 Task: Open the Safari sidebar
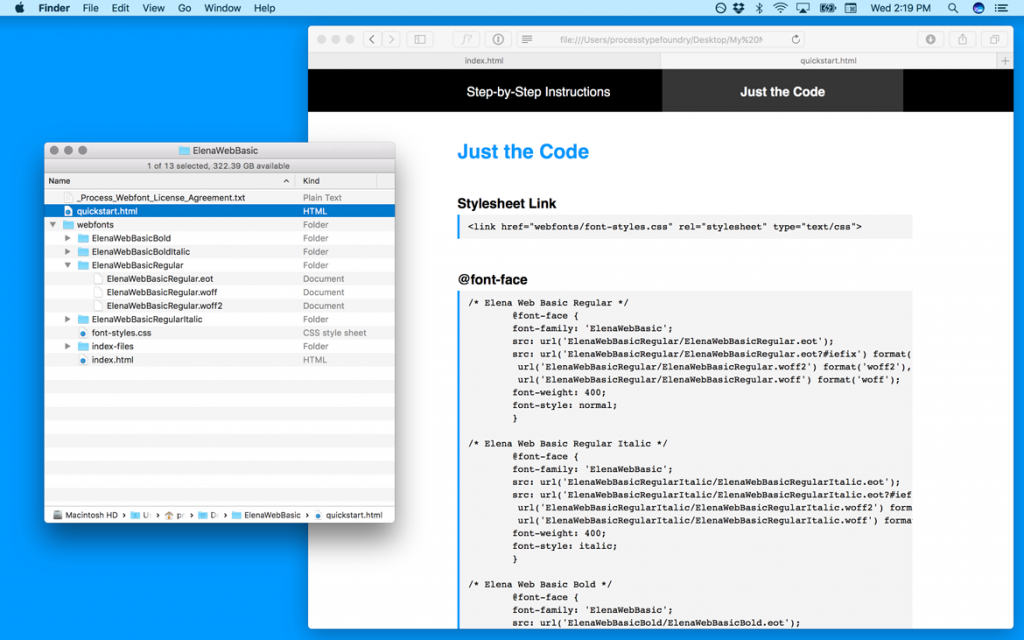coord(418,39)
